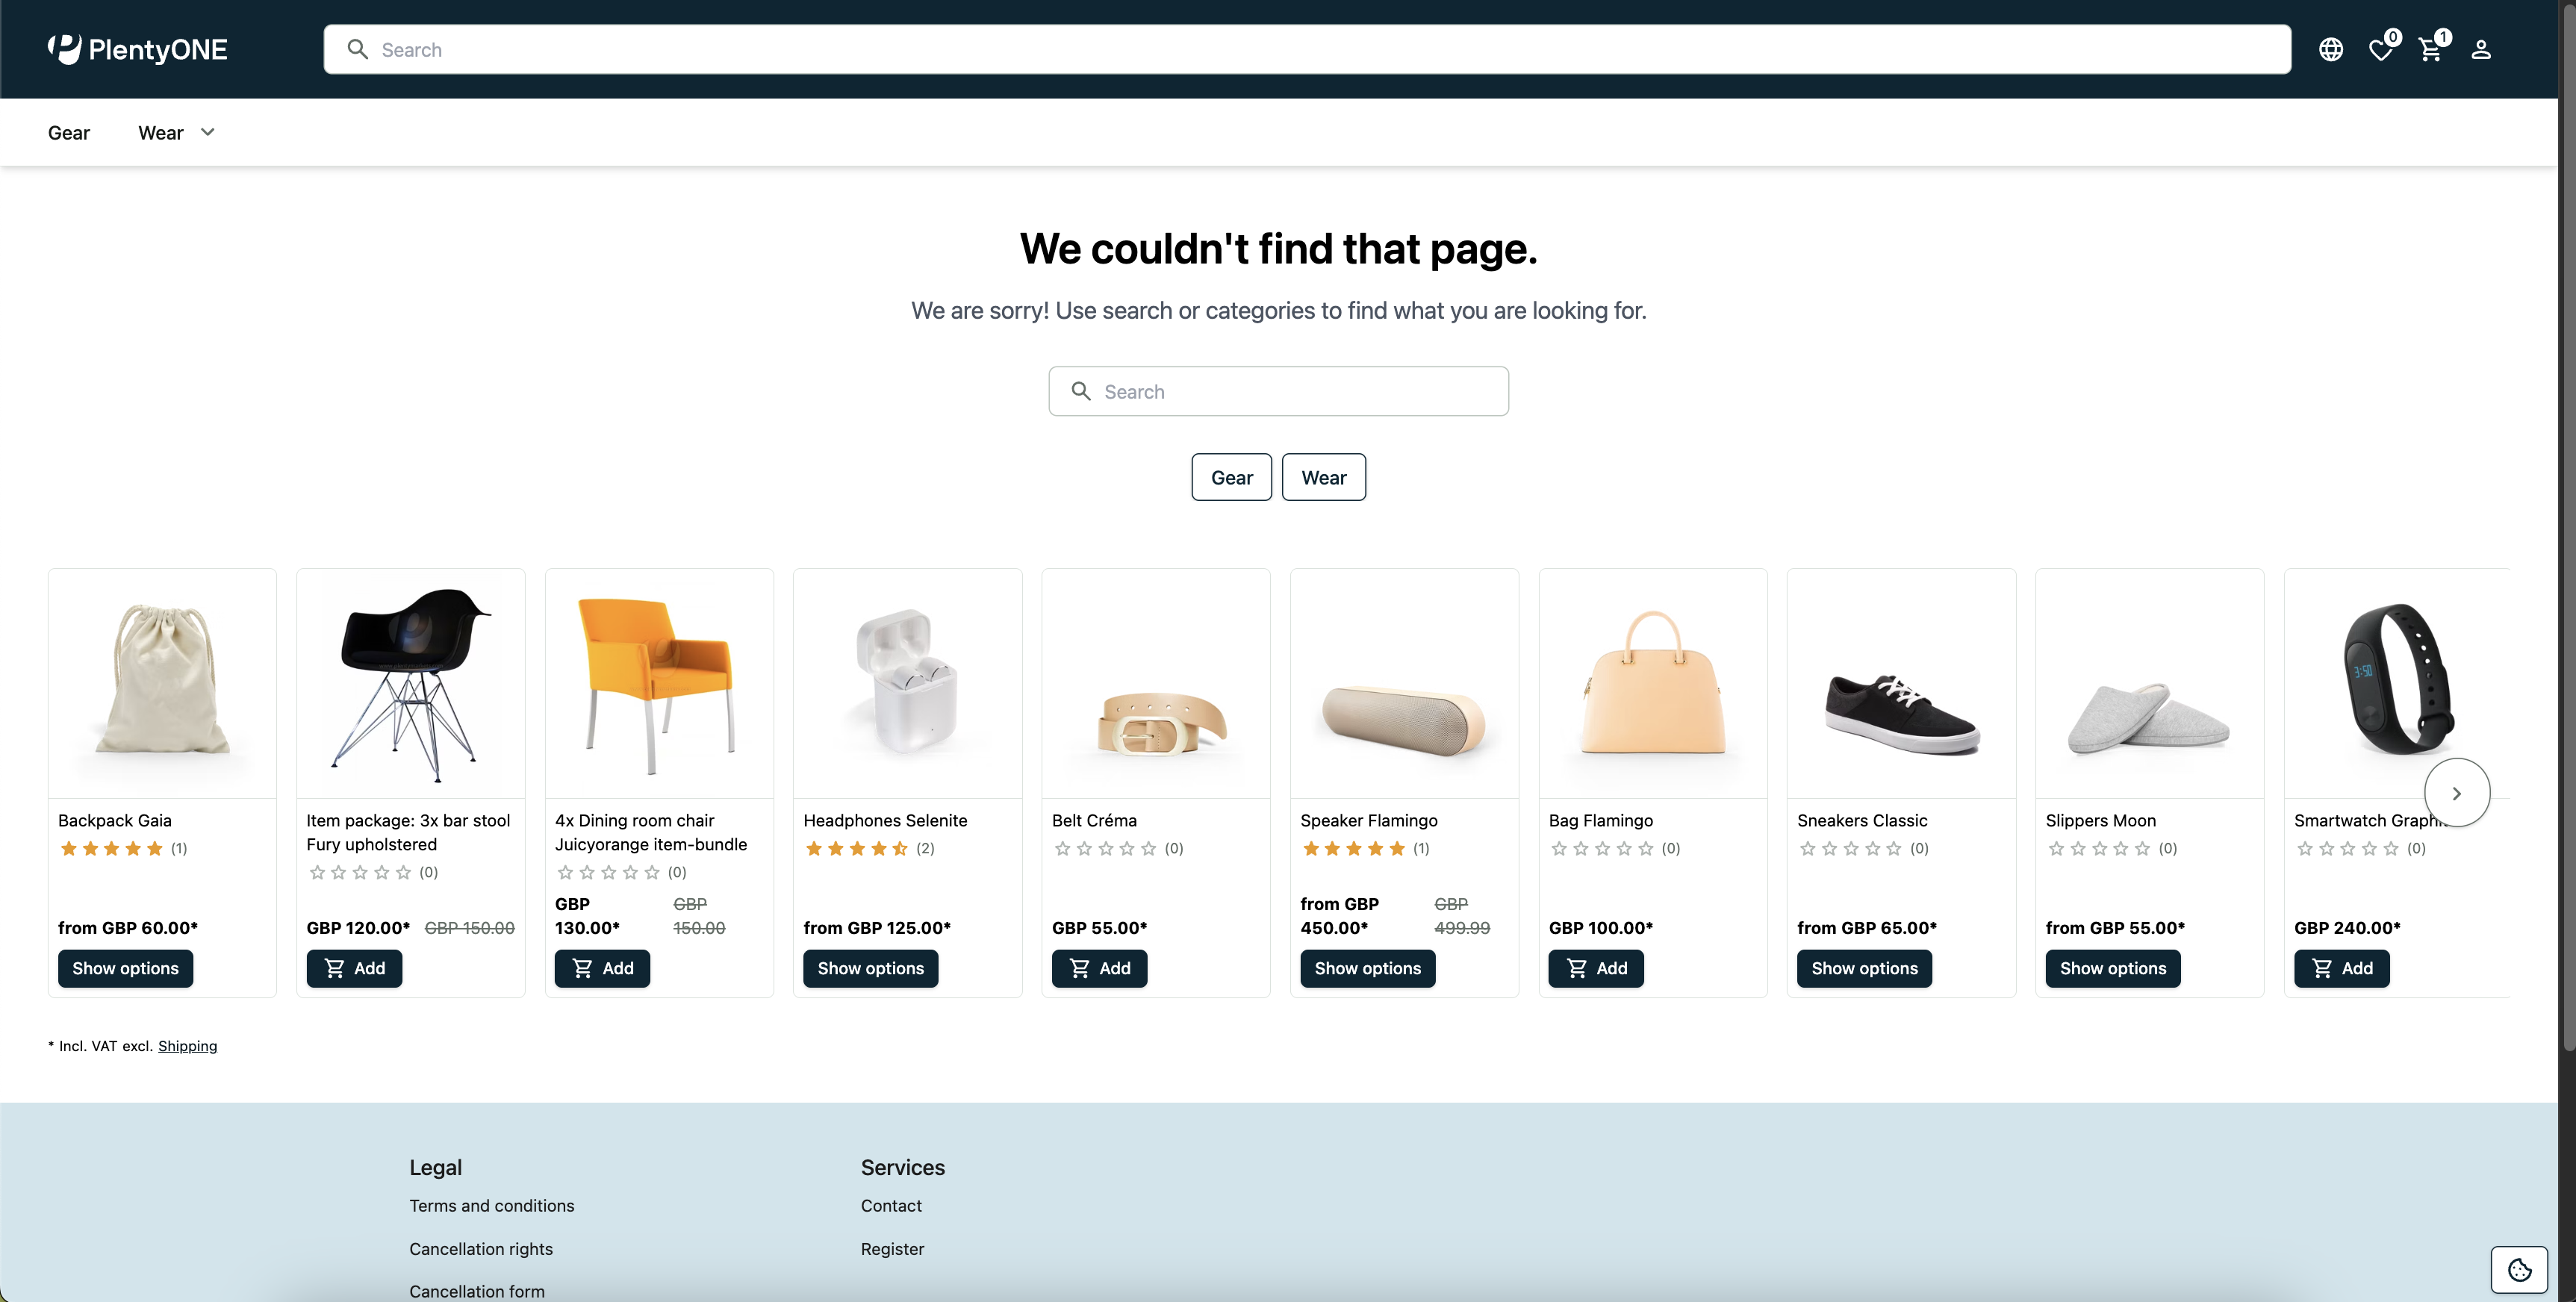Open the wishlist heart icon
The width and height of the screenshot is (2576, 1302).
click(2381, 50)
